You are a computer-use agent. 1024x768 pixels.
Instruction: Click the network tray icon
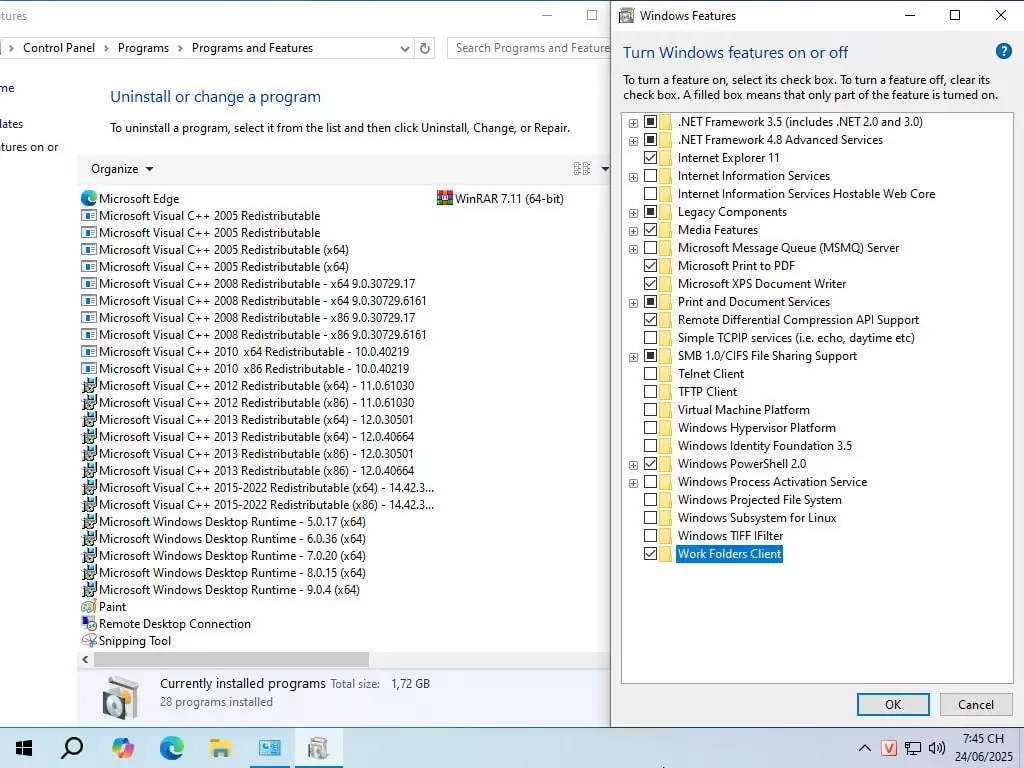click(x=913, y=748)
